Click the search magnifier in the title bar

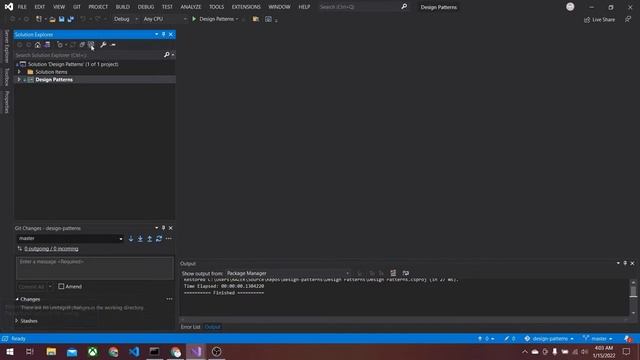coord(404,7)
